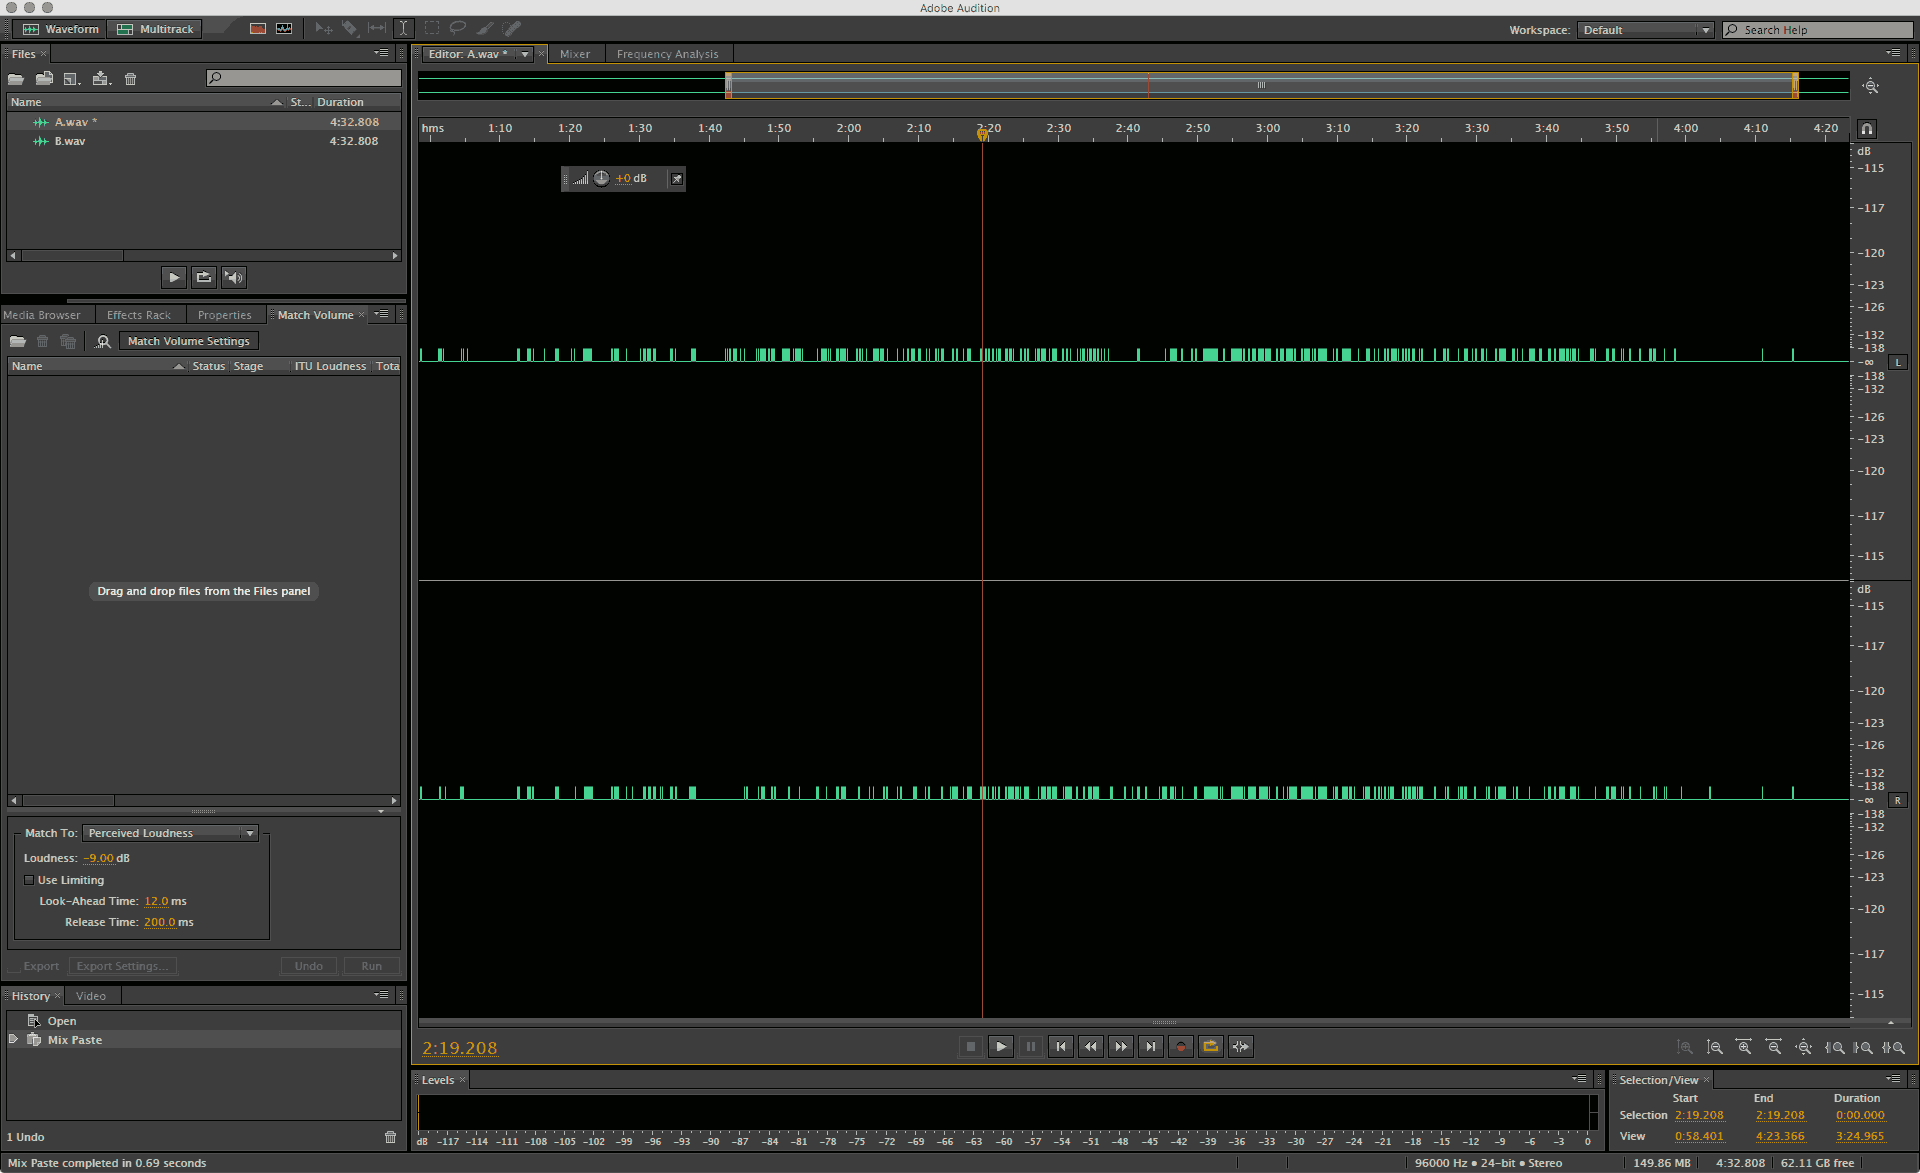
Task: Open the Files panel options menu
Action: [382, 53]
